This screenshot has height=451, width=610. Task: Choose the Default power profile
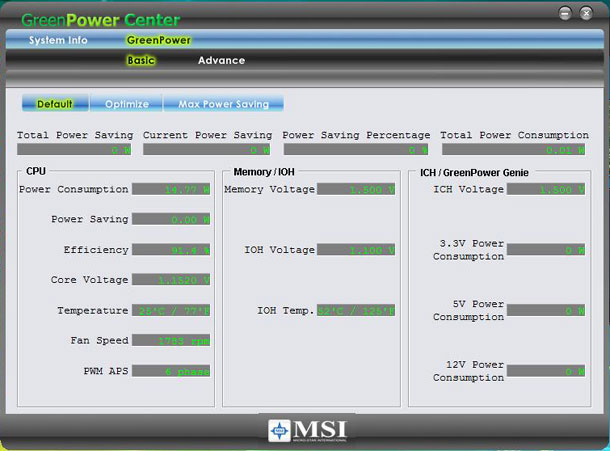(55, 104)
